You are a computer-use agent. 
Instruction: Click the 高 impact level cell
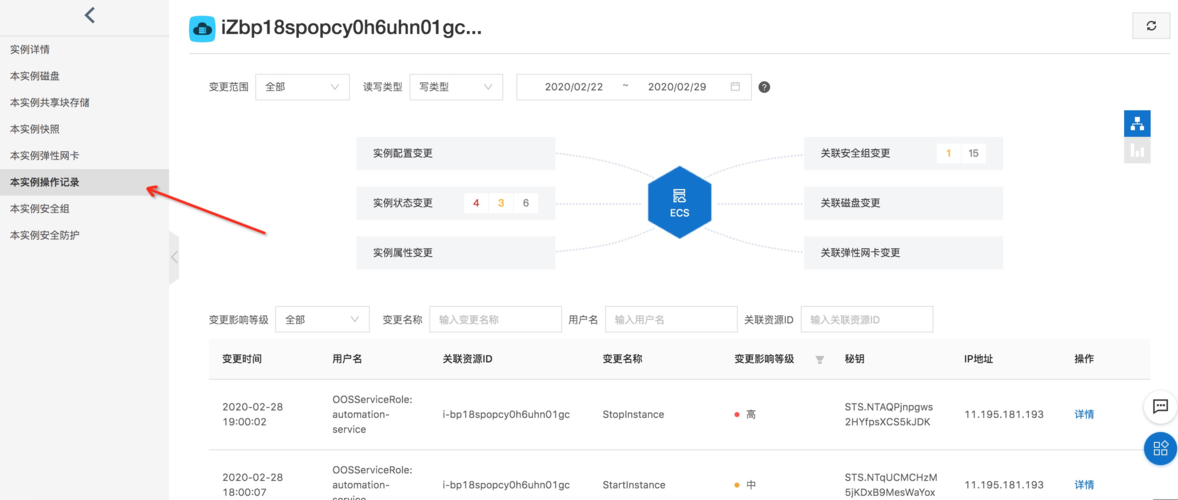pos(745,414)
